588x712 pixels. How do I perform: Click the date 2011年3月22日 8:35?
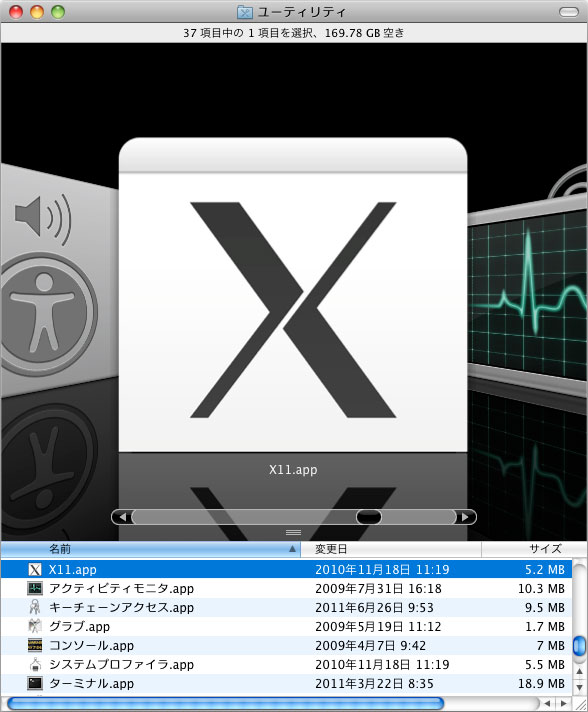point(374,683)
